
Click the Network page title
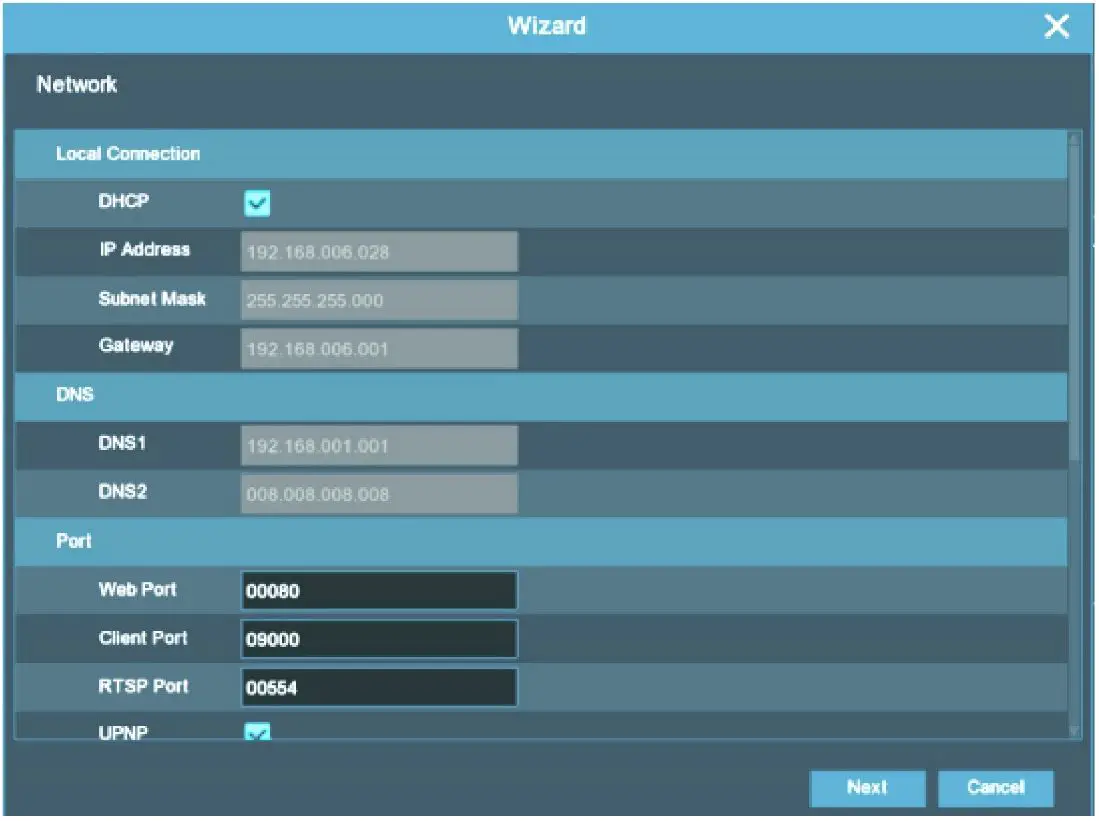point(77,86)
